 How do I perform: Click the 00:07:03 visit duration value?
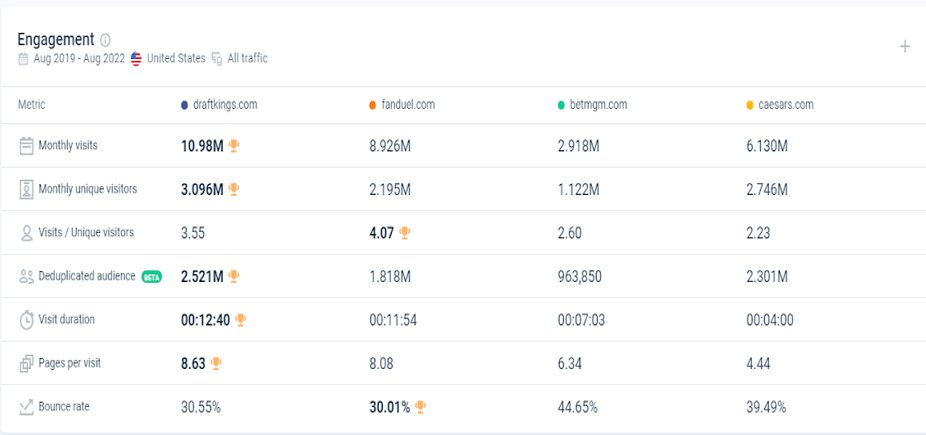point(582,320)
